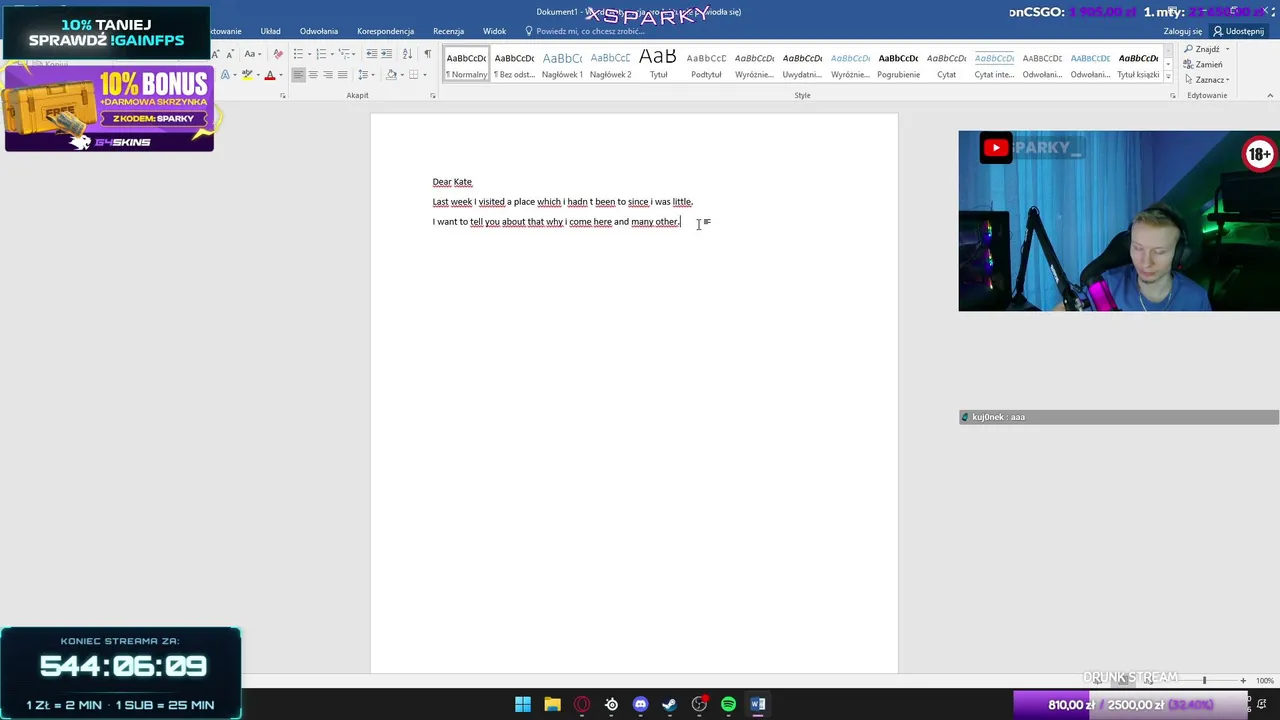
Task: Apply numbered list formatting
Action: tap(322, 54)
